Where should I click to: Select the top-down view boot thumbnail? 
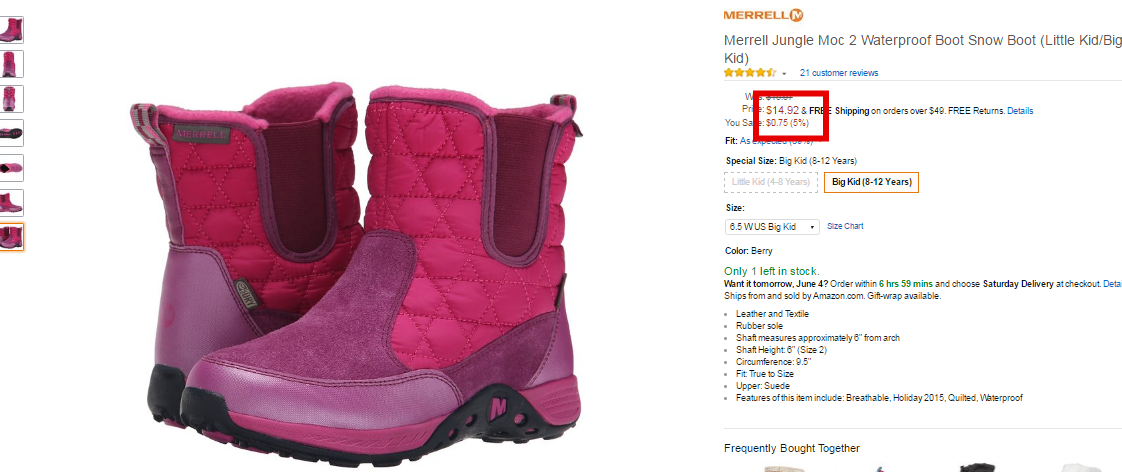(11, 167)
